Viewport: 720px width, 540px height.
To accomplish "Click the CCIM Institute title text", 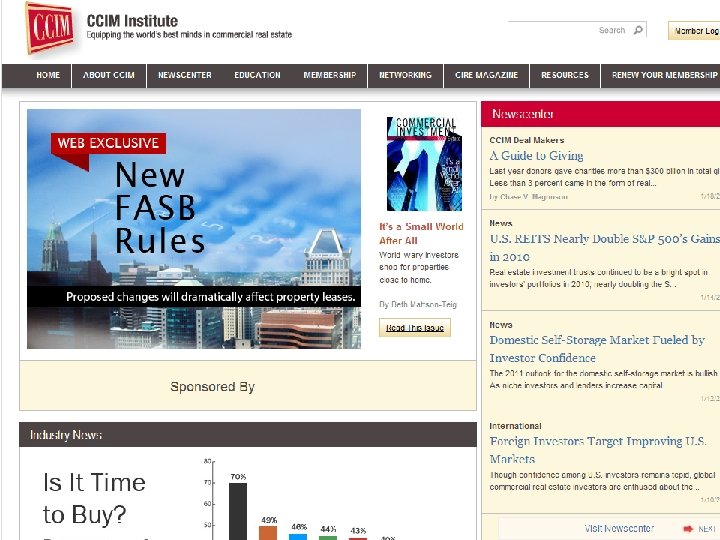I will 132,21.
